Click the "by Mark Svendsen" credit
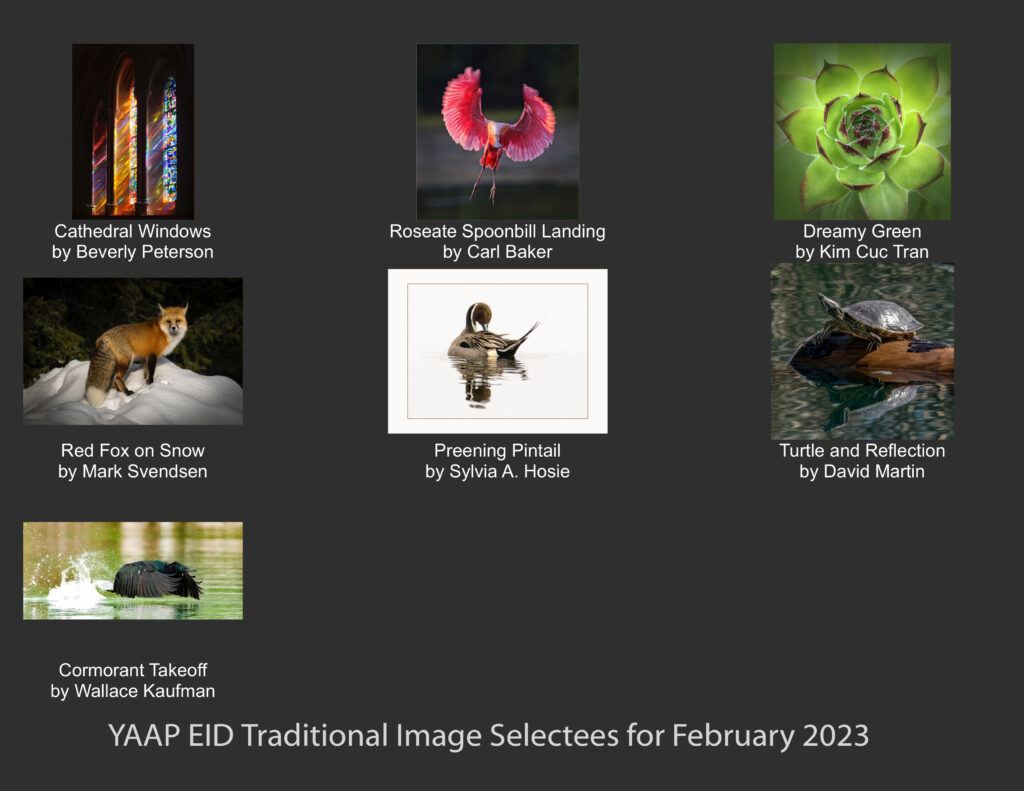 [x=133, y=472]
